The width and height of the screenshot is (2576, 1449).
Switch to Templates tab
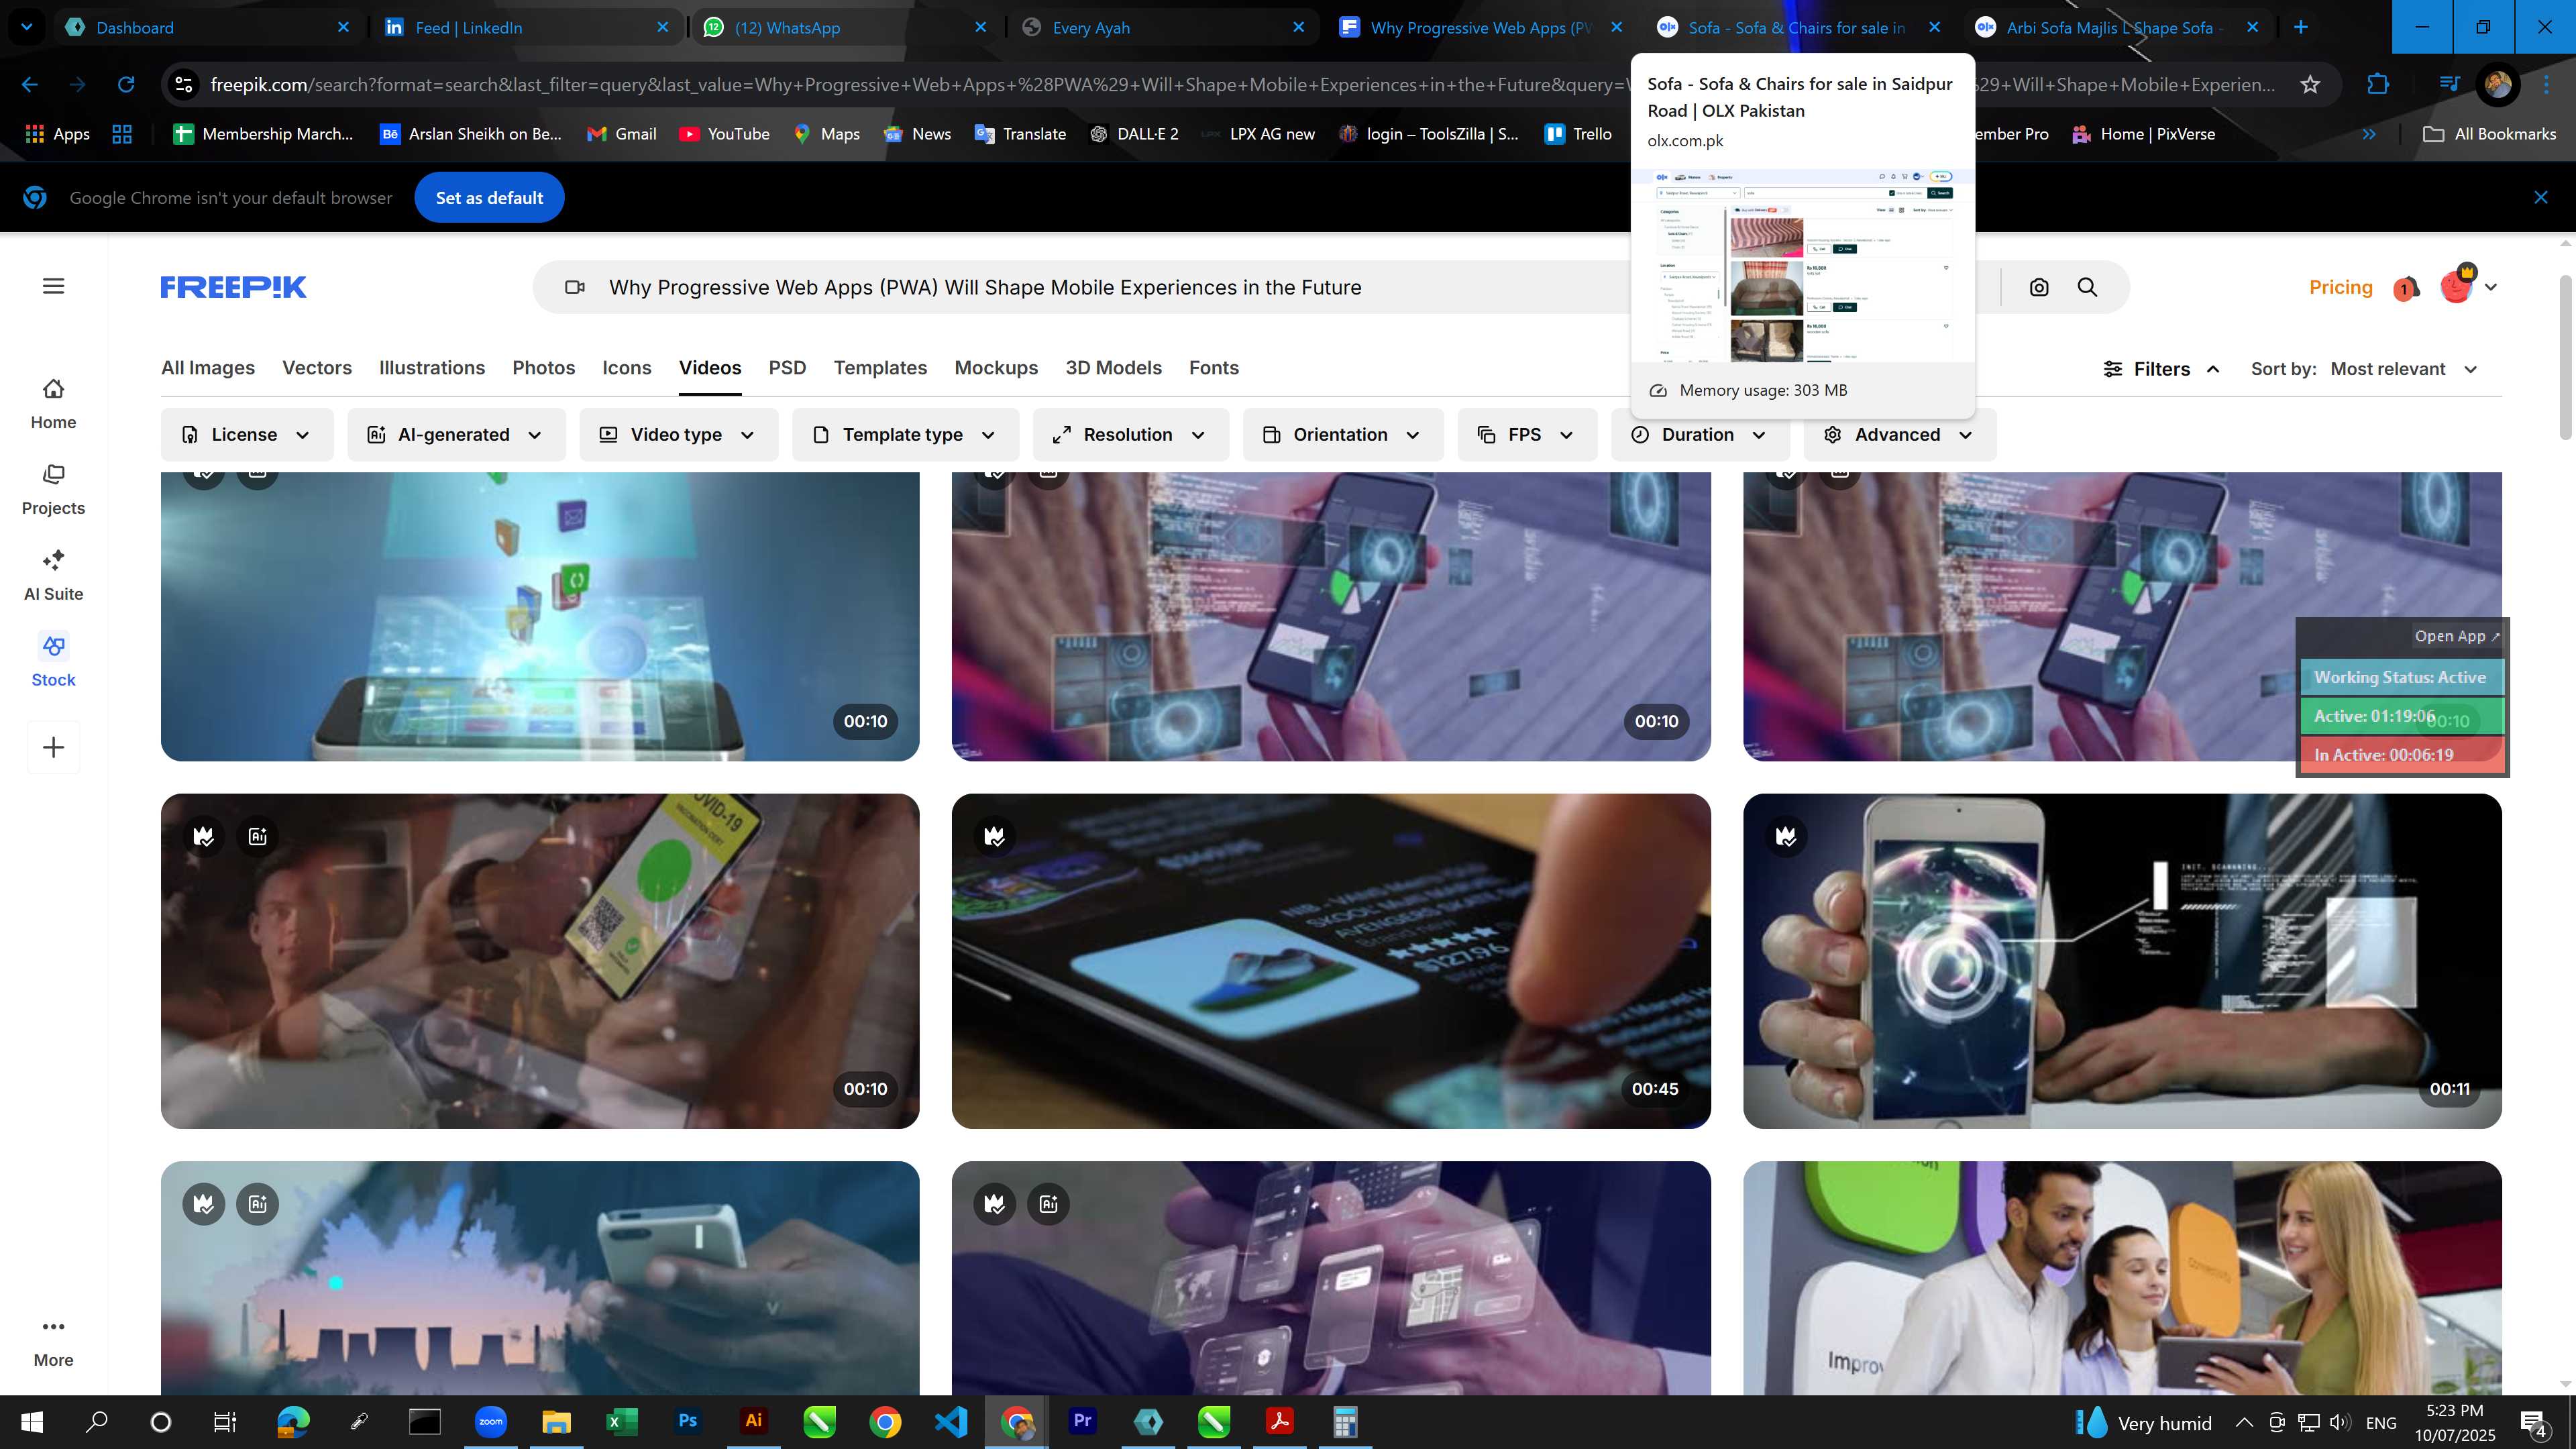pos(880,368)
